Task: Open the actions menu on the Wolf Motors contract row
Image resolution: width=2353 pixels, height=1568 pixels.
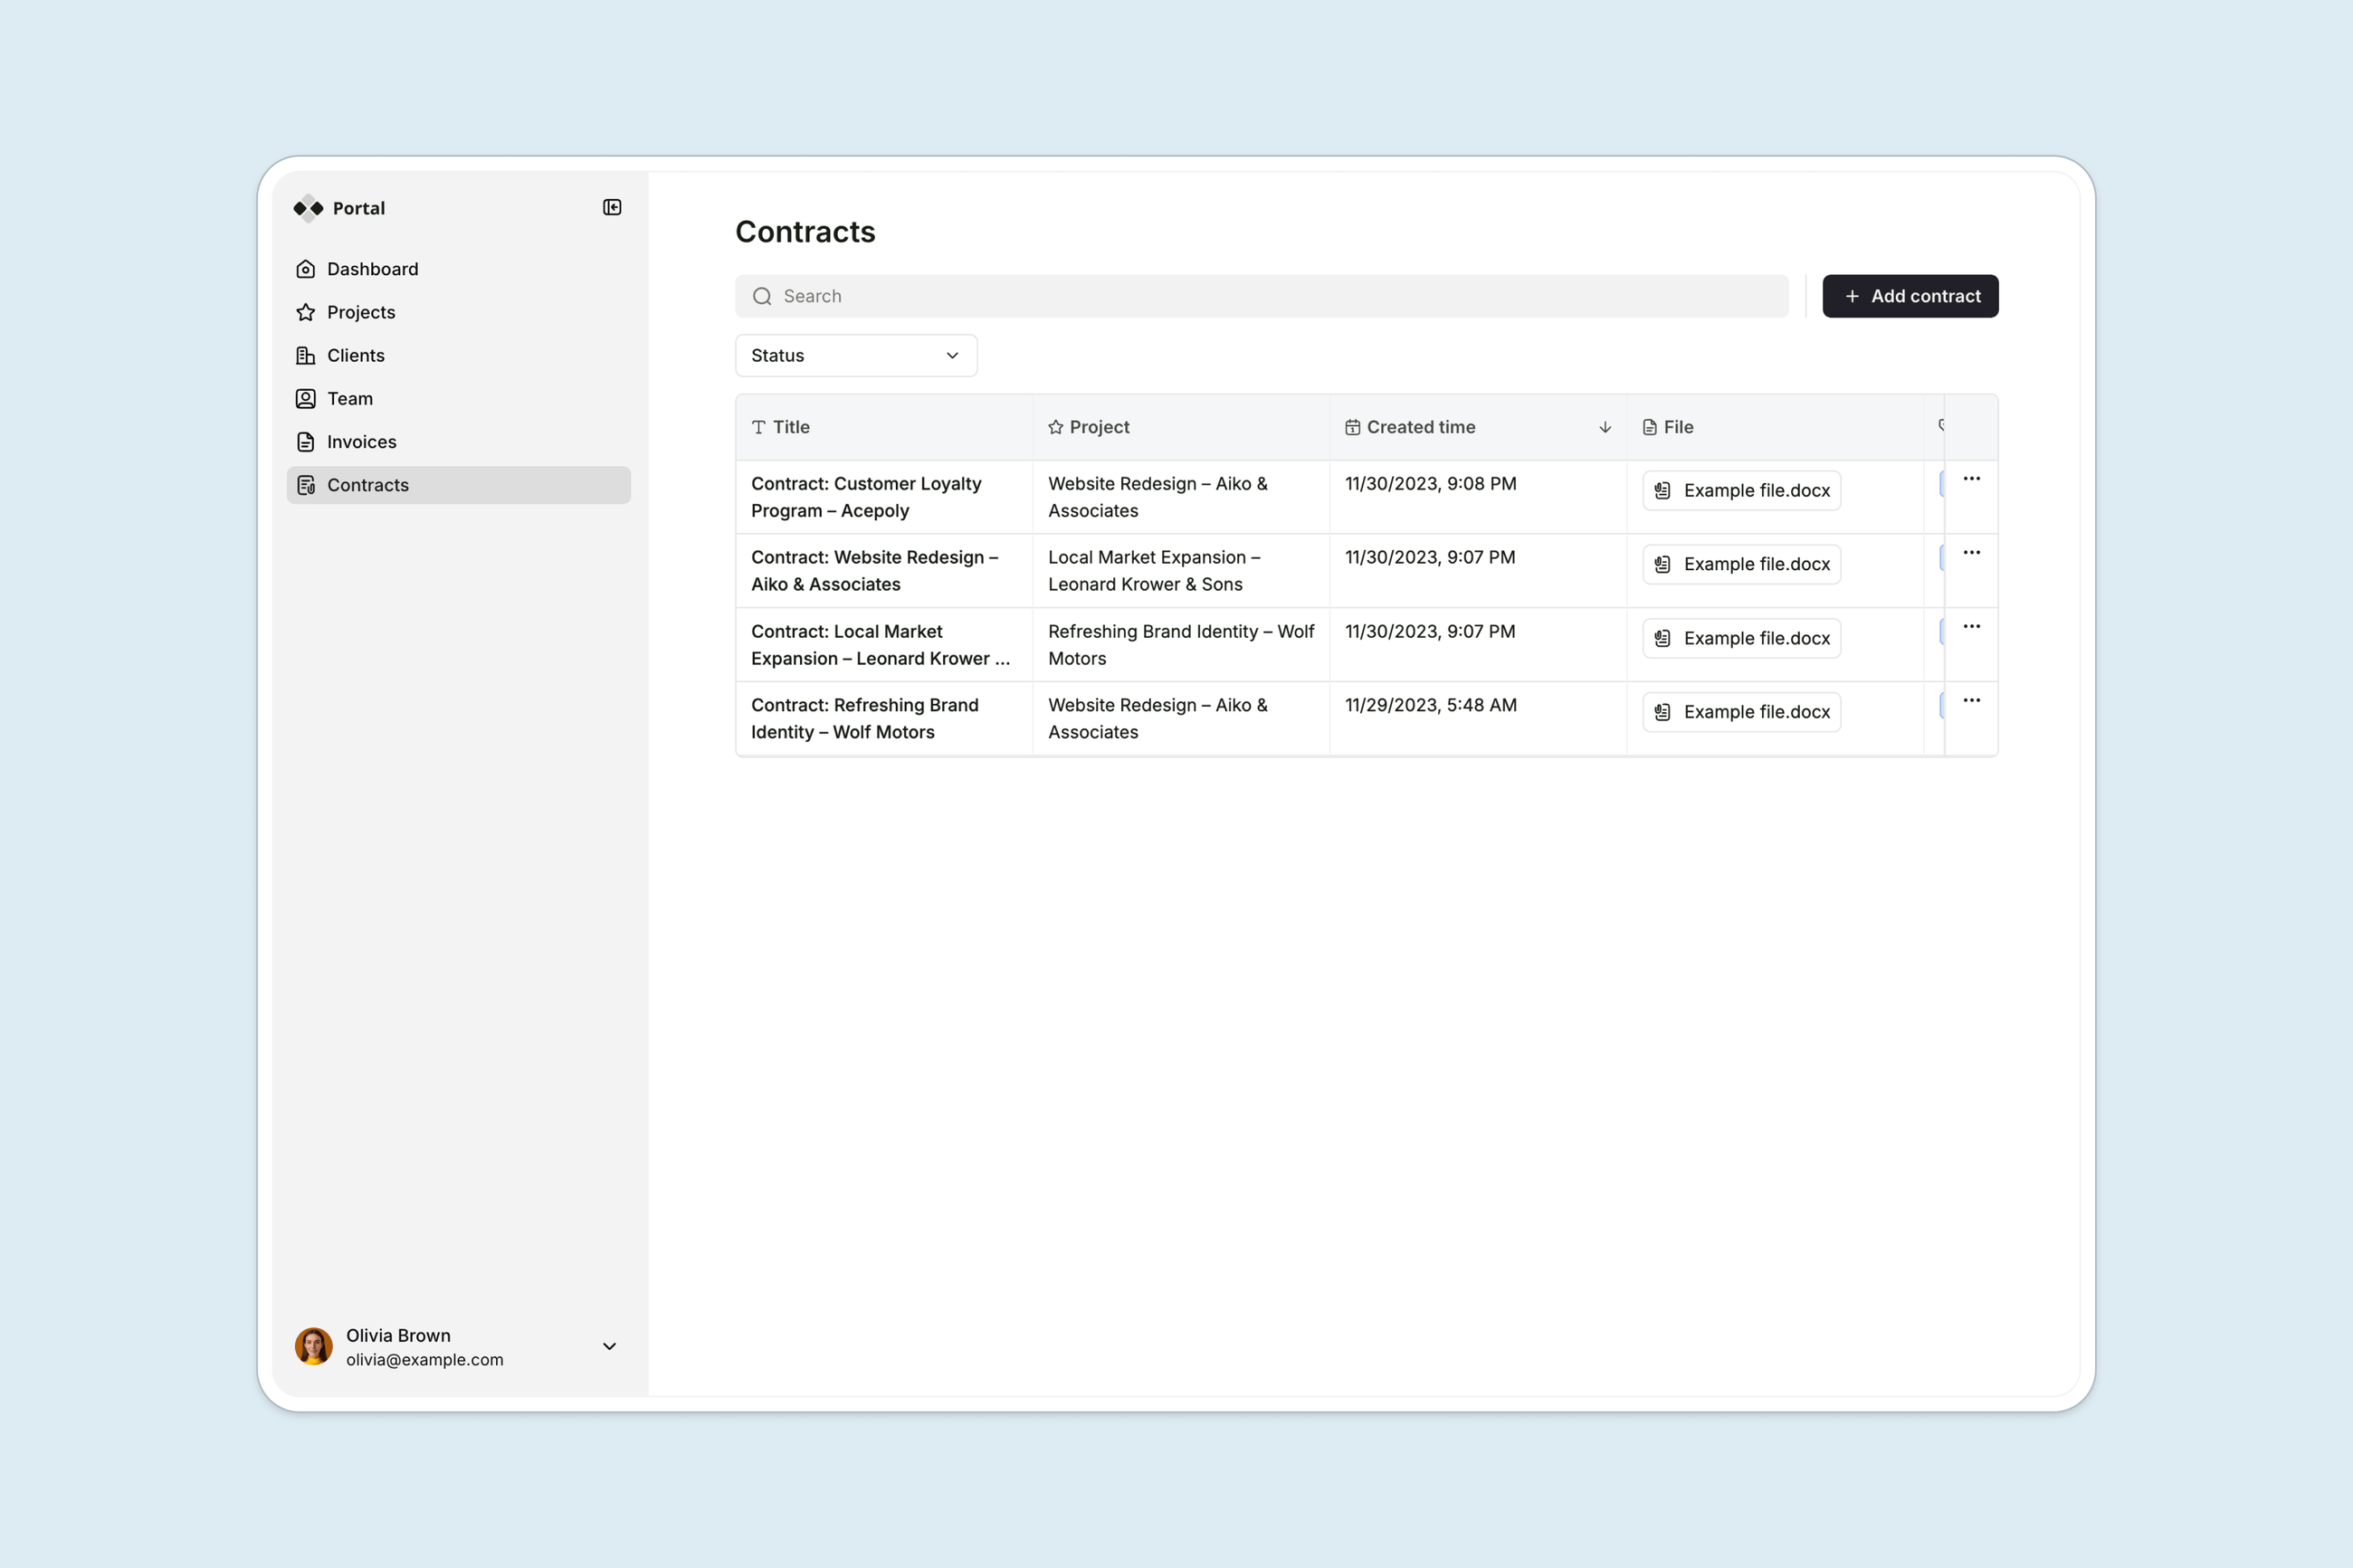Action: pos(1971,700)
